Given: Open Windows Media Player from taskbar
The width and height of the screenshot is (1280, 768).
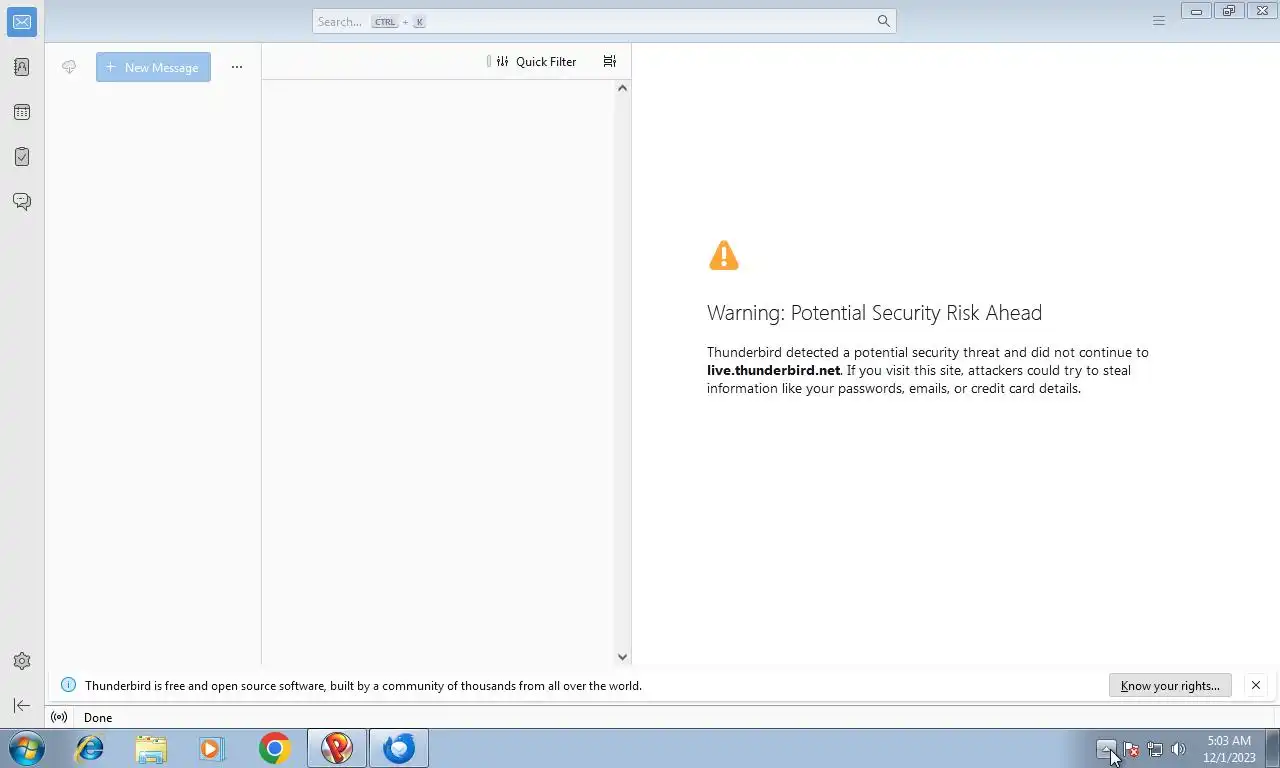Looking at the screenshot, I should tap(212, 748).
